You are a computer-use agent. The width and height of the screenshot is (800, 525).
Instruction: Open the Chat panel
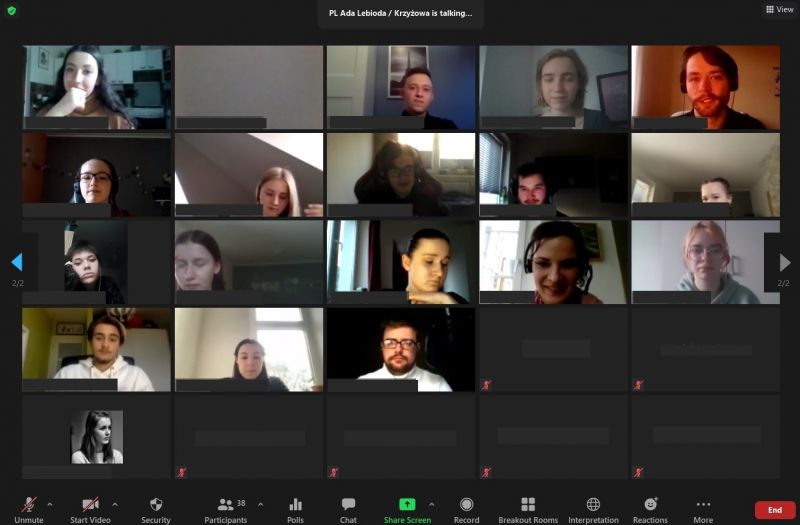click(348, 510)
